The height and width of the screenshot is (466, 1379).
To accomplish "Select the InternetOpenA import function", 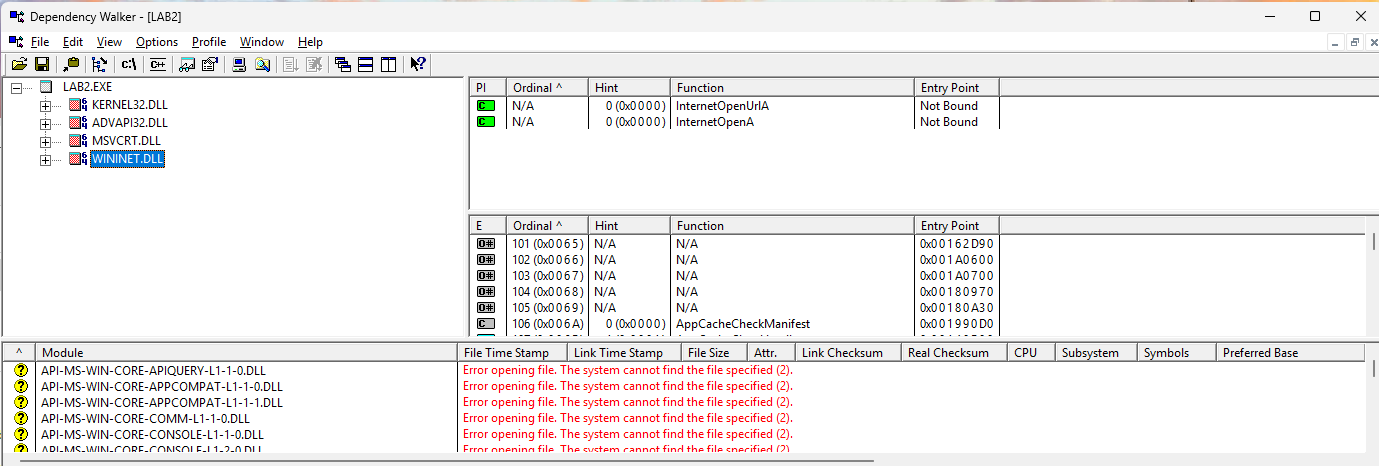I will pyautogui.click(x=714, y=122).
